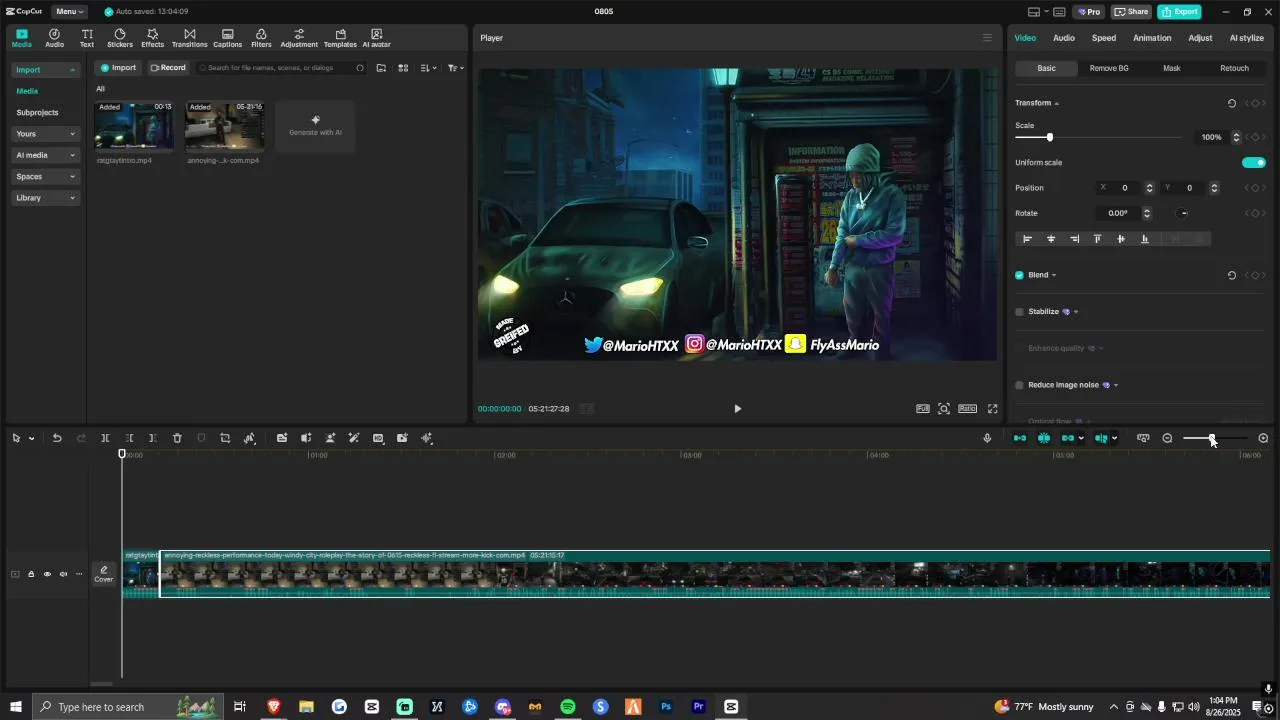Image resolution: width=1280 pixels, height=720 pixels.
Task: Select the Mask sub-tab
Action: tap(1172, 68)
